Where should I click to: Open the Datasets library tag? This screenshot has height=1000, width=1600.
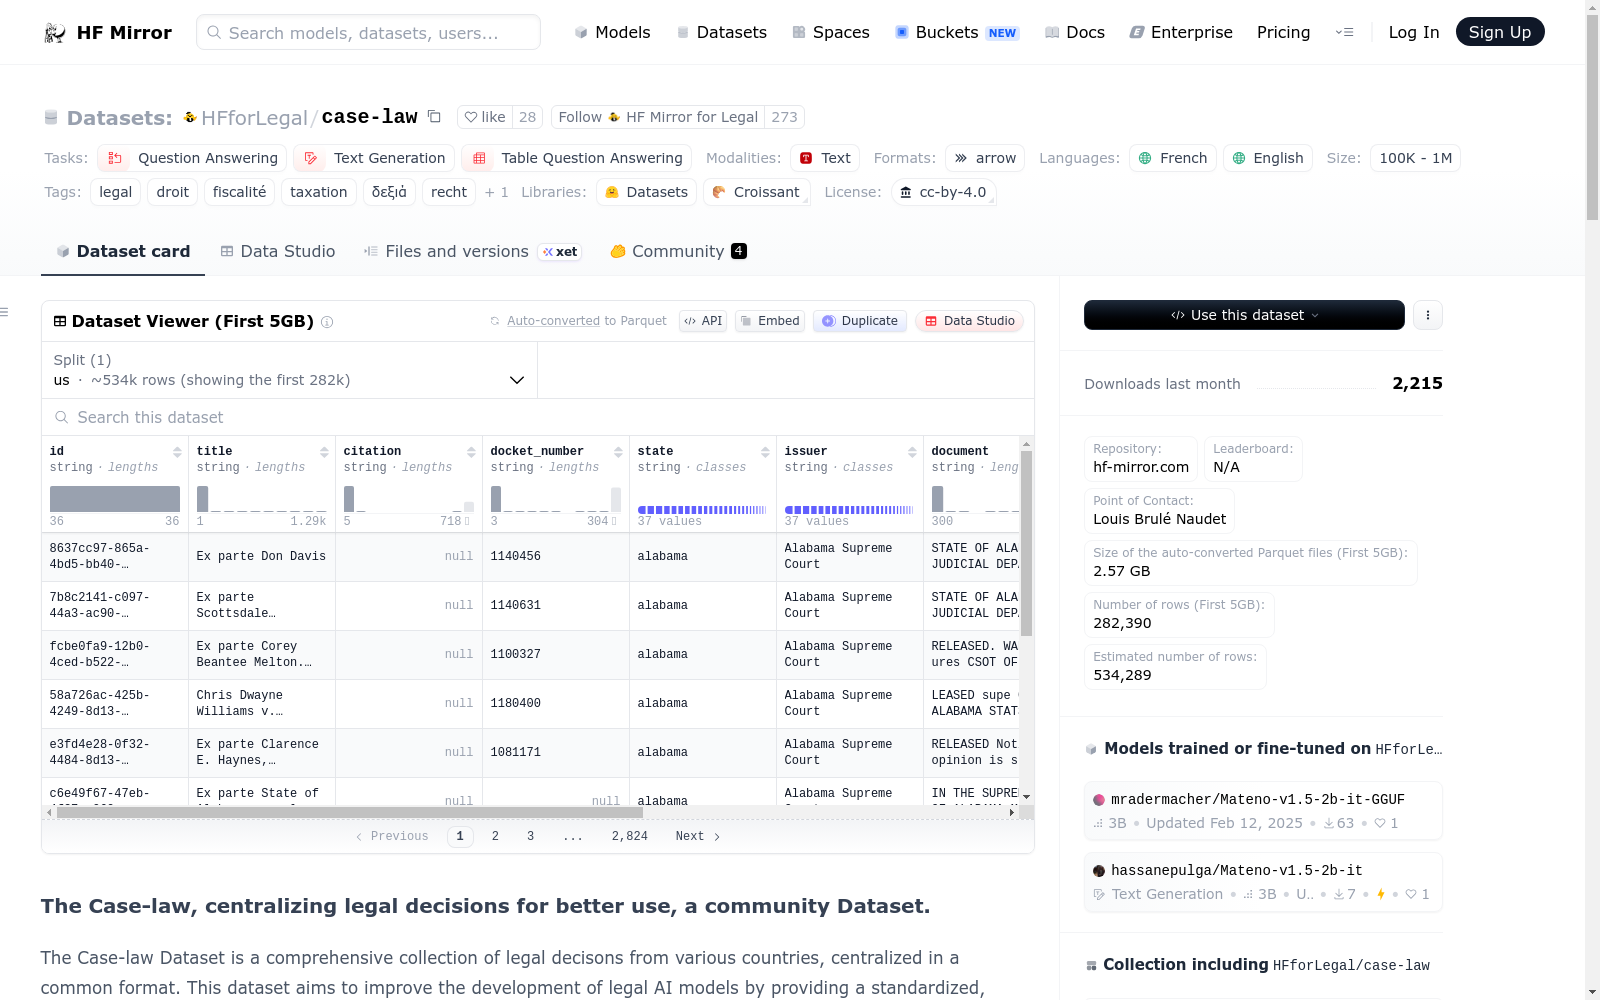(x=646, y=192)
